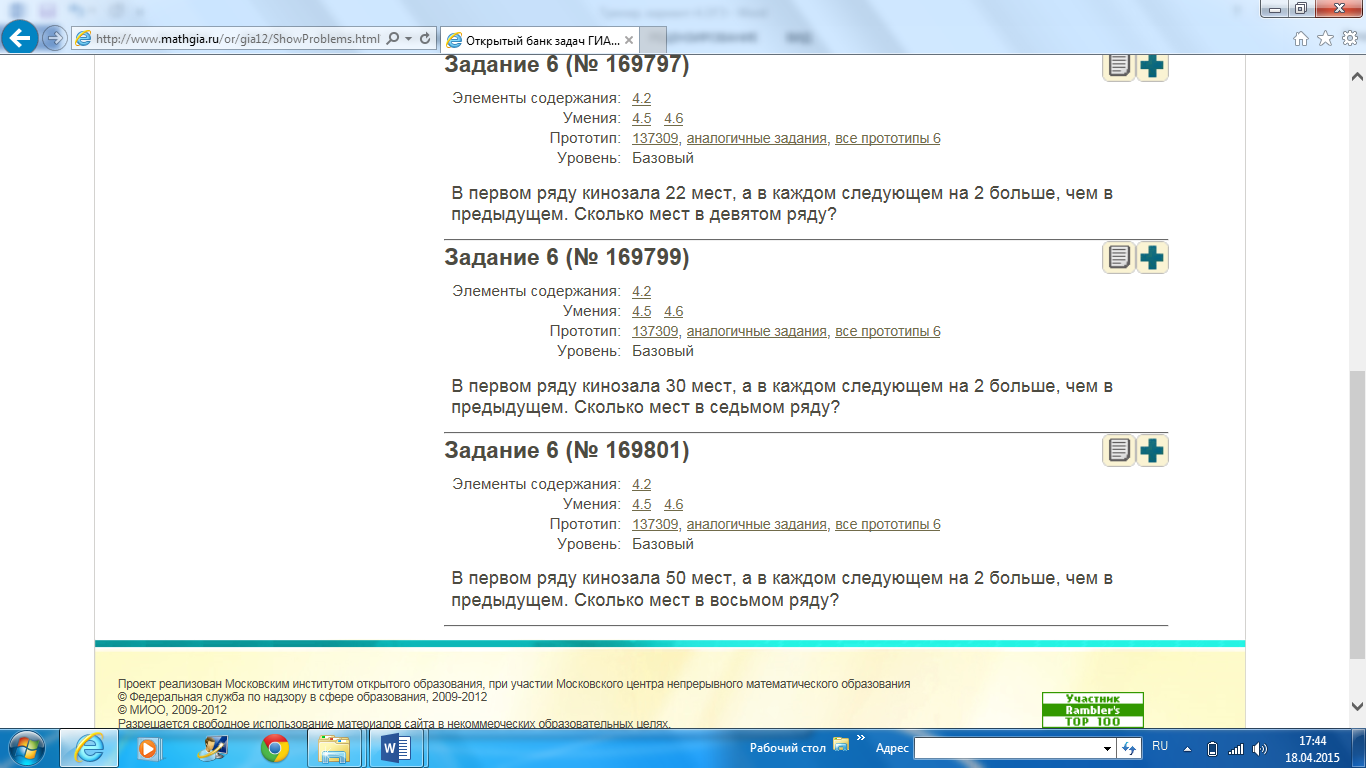The height and width of the screenshot is (768, 1366).
Task: Open skill 4.5 link of task 169797
Action: 642,118
